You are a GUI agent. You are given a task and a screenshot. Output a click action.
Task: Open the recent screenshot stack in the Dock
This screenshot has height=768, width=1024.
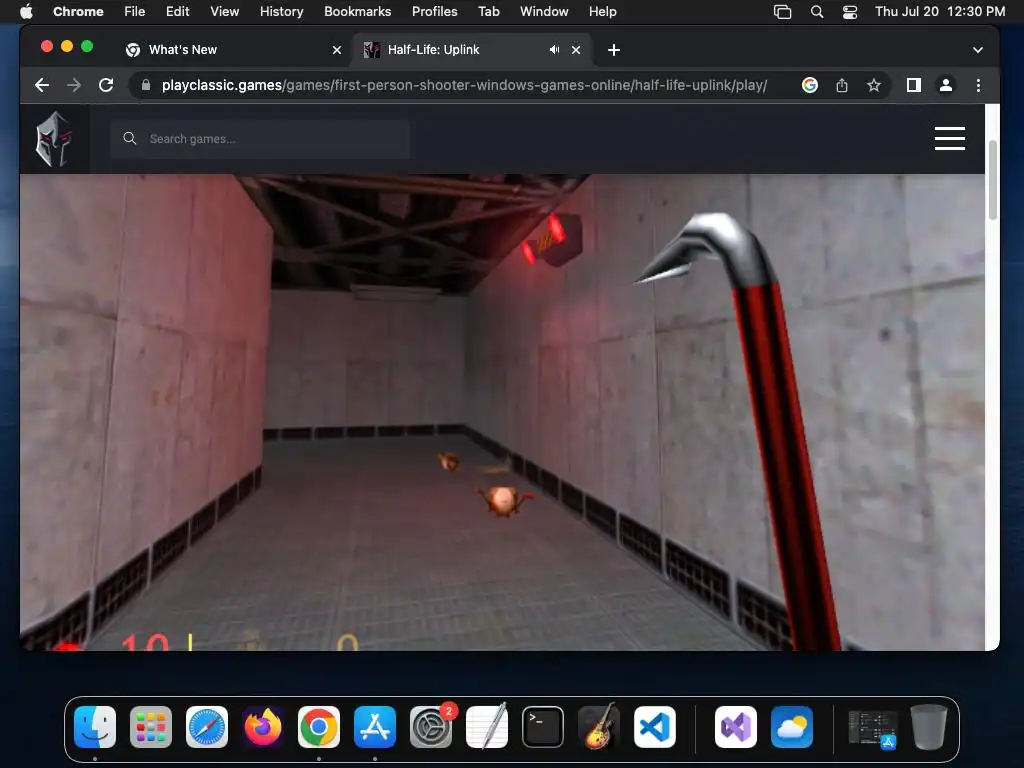coord(872,729)
